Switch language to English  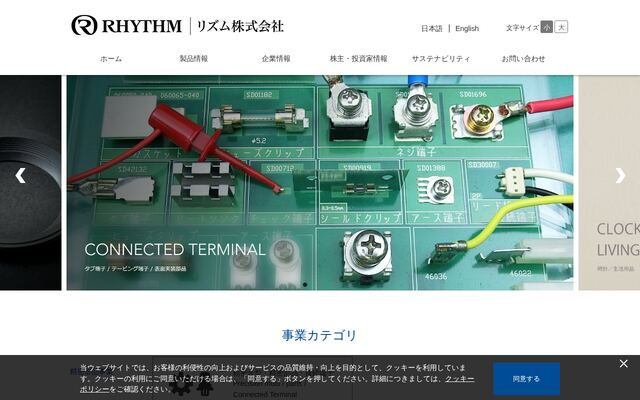(x=467, y=29)
